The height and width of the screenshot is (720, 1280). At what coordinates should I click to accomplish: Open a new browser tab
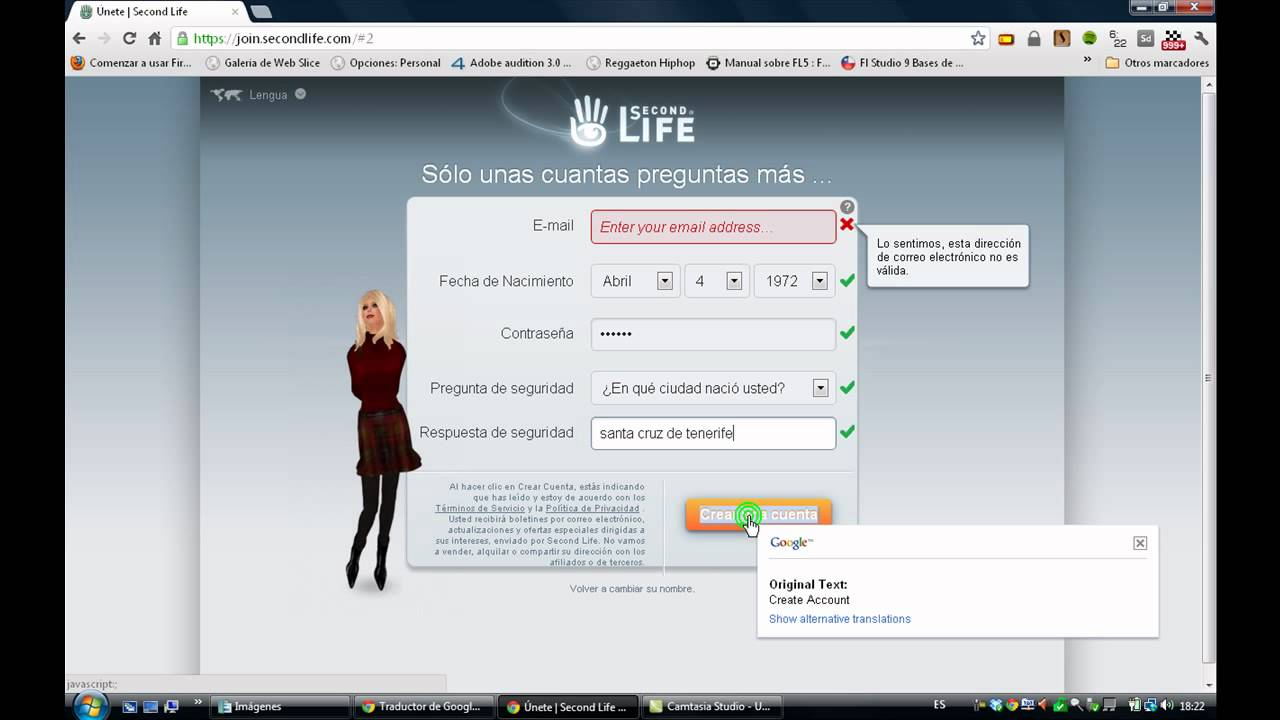point(261,12)
